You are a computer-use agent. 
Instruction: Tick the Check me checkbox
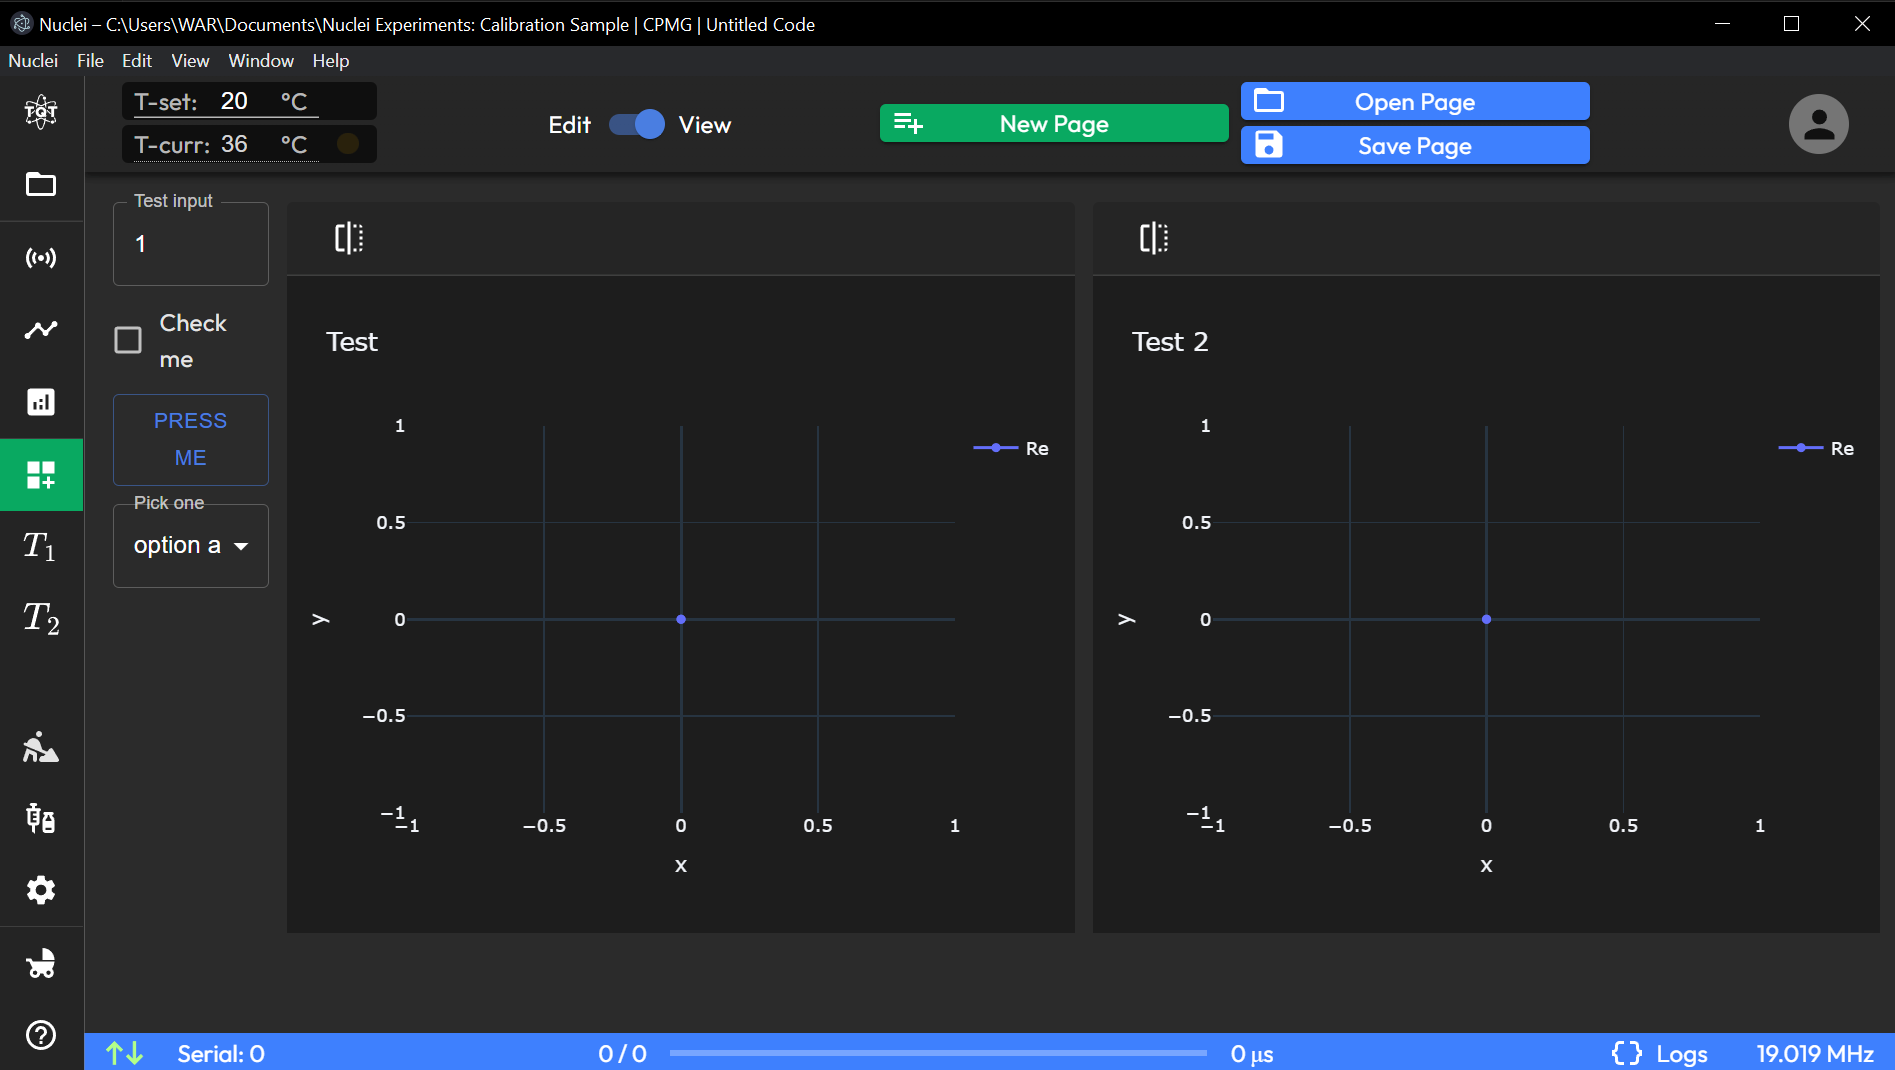tap(128, 340)
